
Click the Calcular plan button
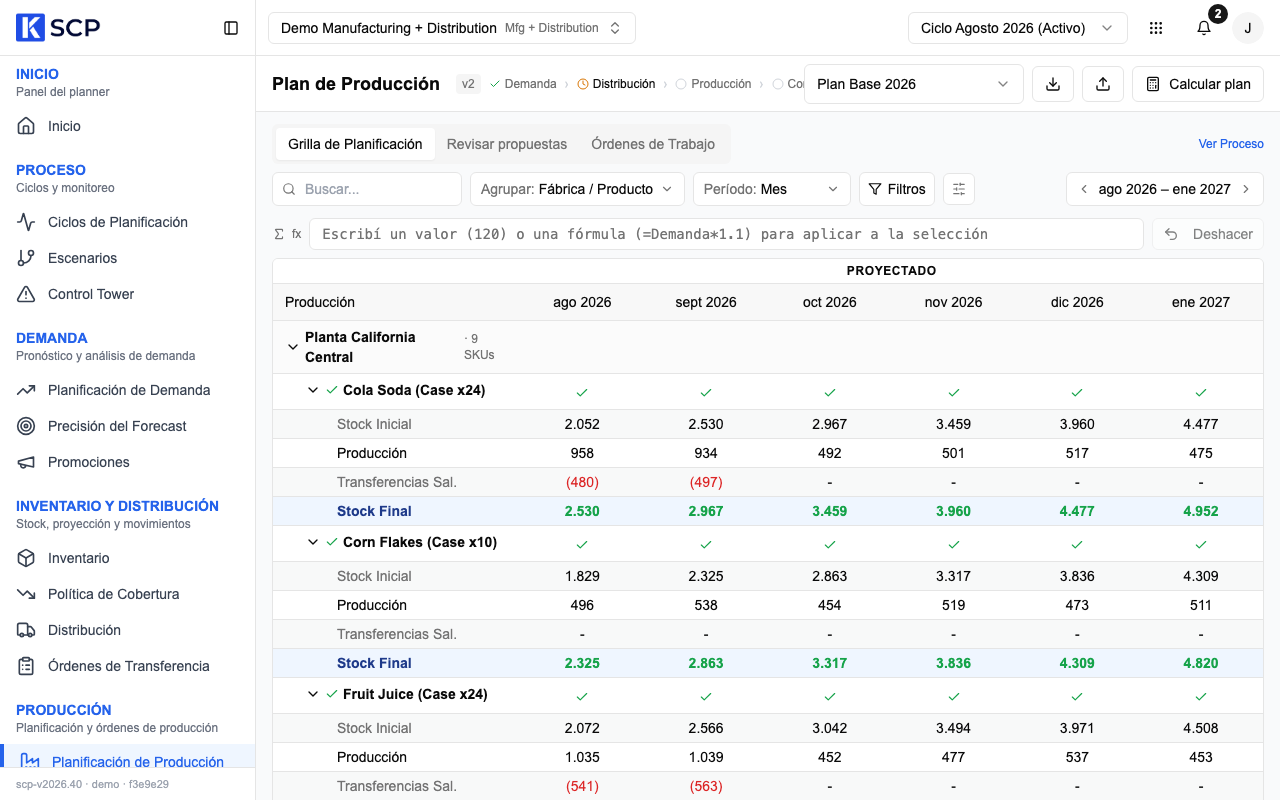1198,84
